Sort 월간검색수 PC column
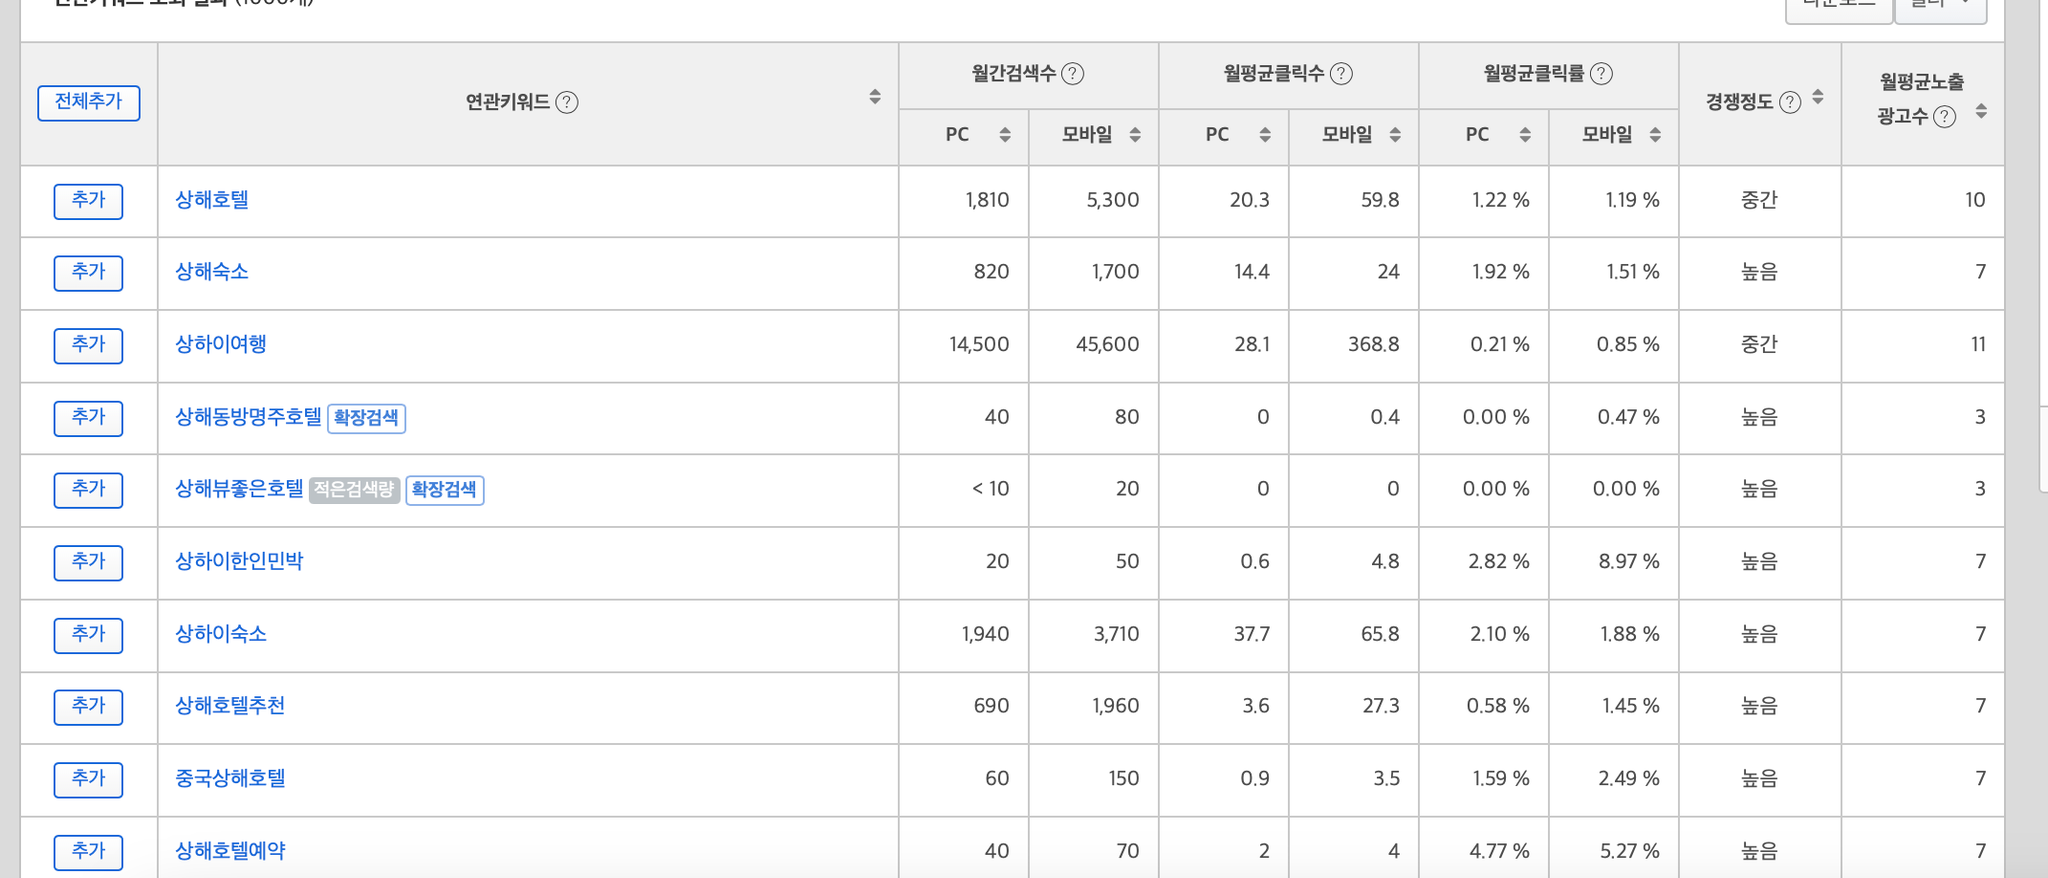This screenshot has width=2048, height=878. click(x=1005, y=135)
